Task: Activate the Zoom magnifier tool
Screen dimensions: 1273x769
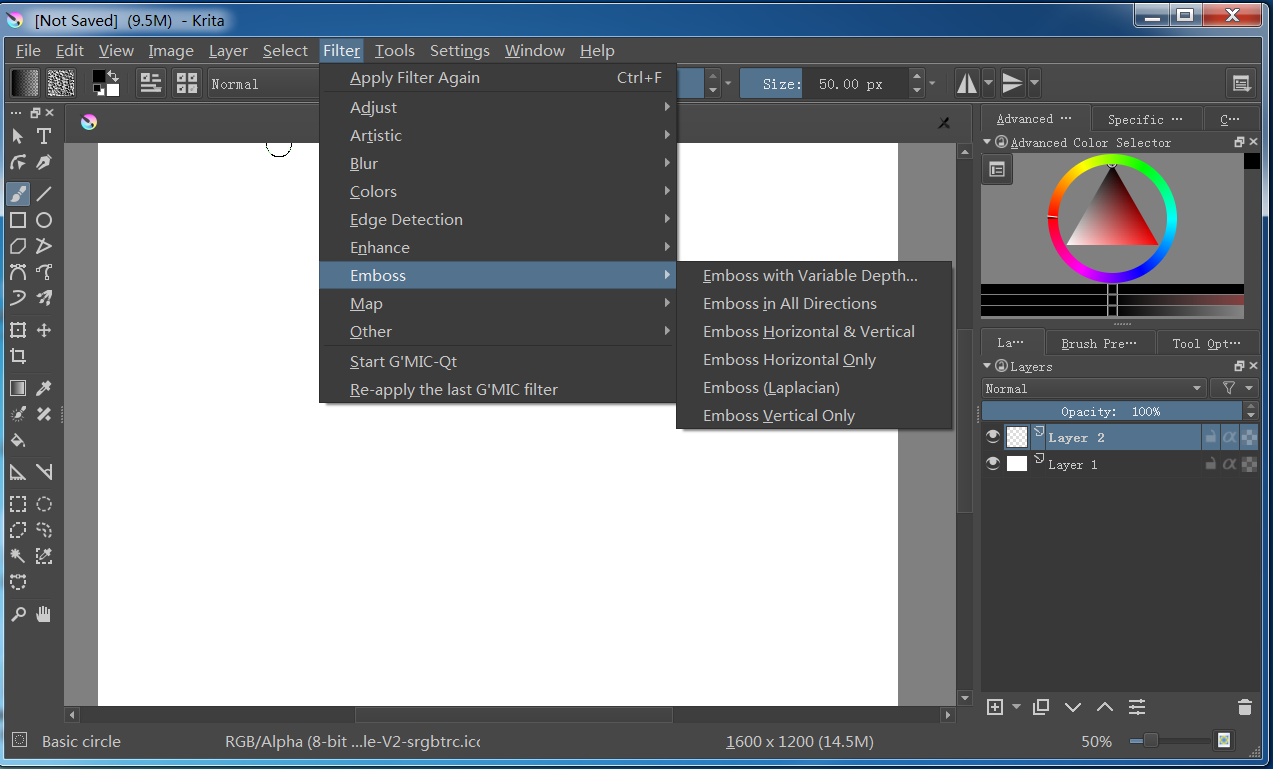Action: [x=18, y=614]
